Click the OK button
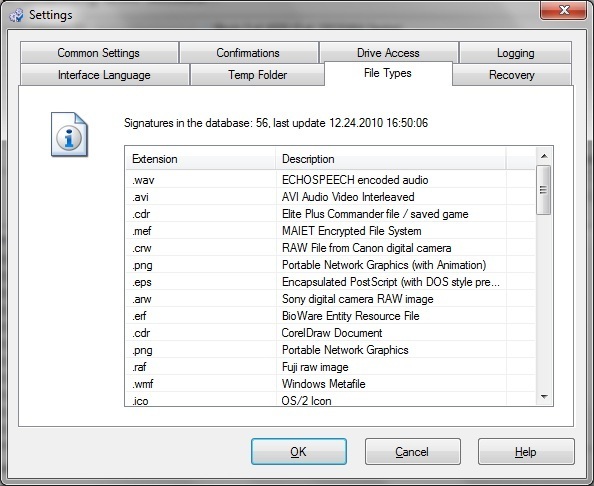Screen dimensions: 594x486 click(x=299, y=452)
